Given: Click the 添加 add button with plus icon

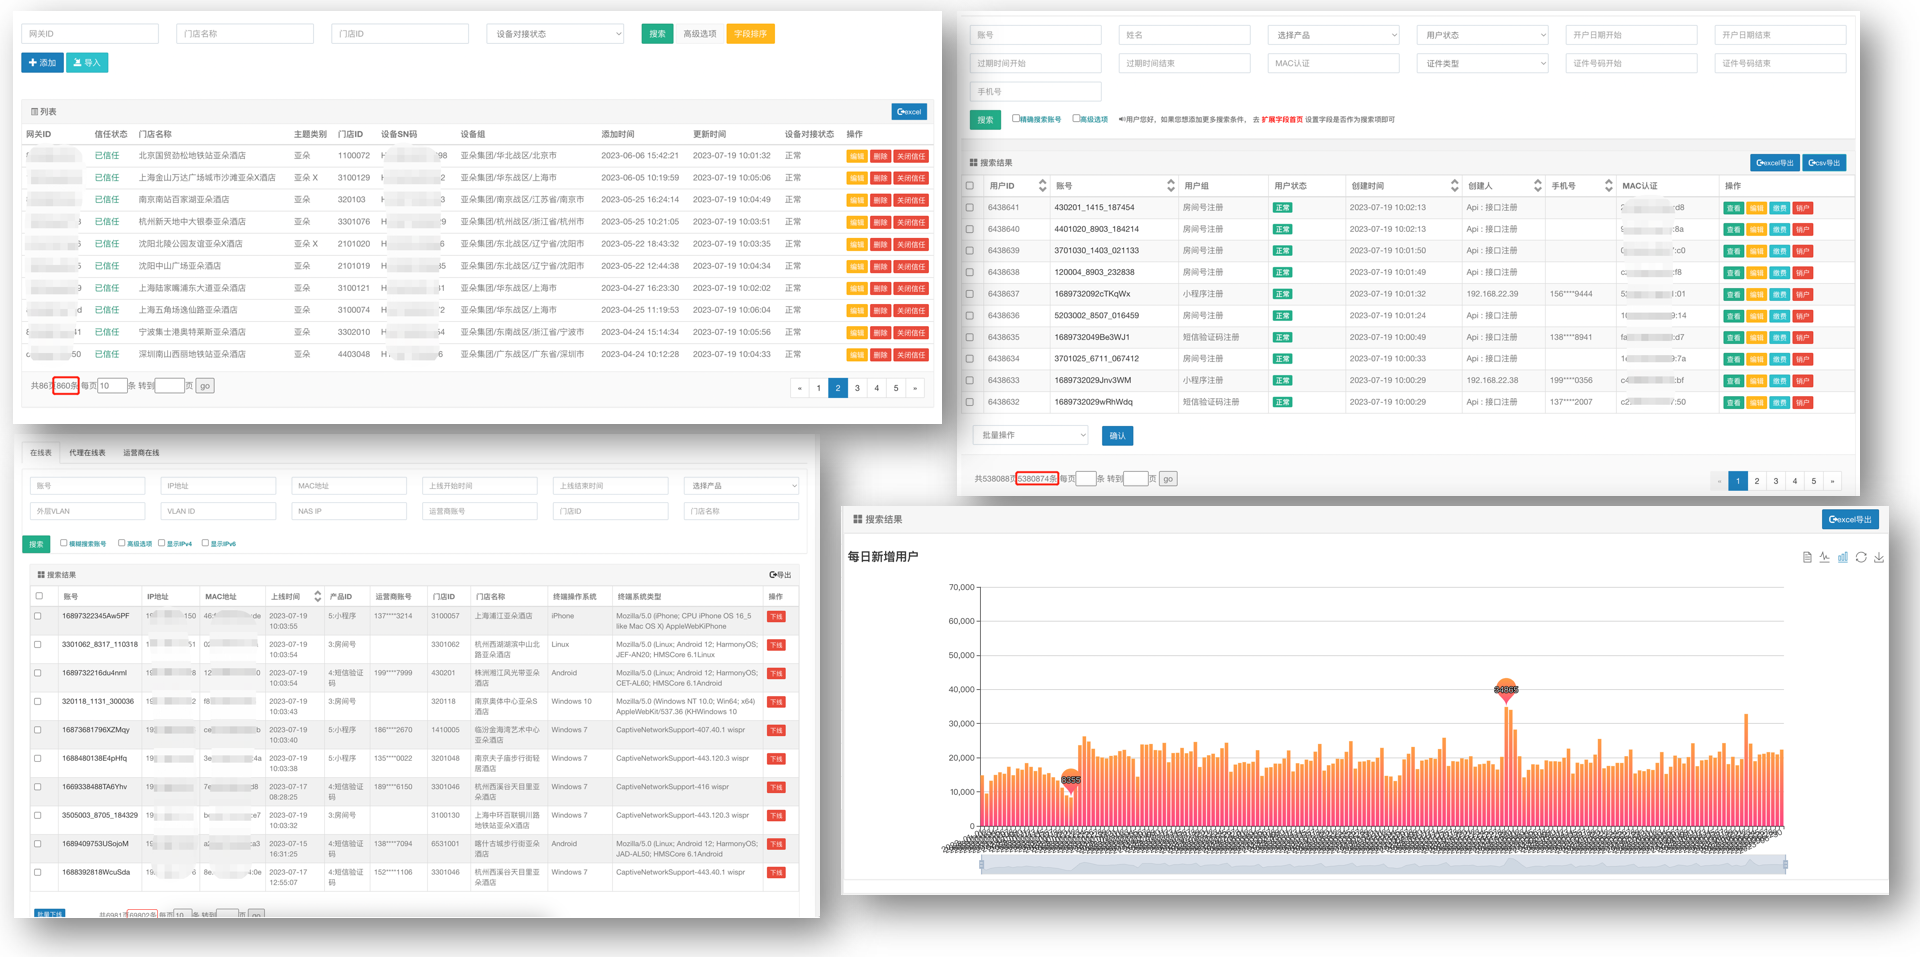Looking at the screenshot, I should point(42,63).
